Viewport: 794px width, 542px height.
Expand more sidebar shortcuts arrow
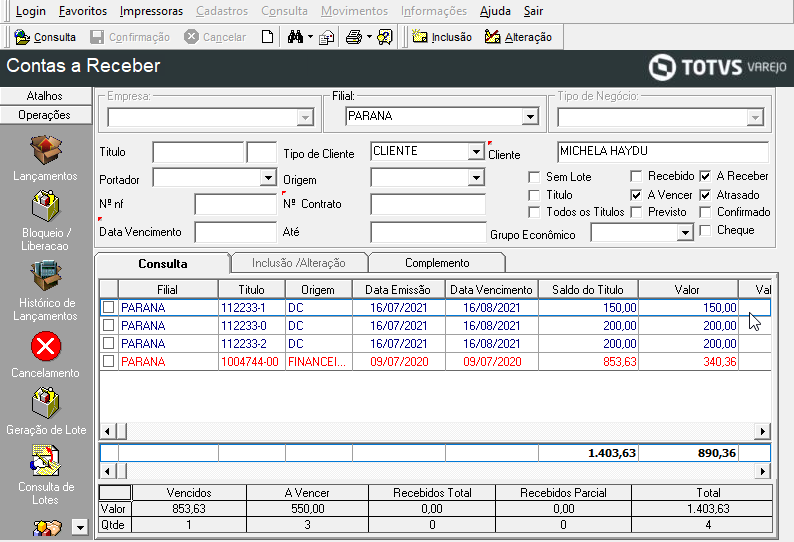[80, 528]
